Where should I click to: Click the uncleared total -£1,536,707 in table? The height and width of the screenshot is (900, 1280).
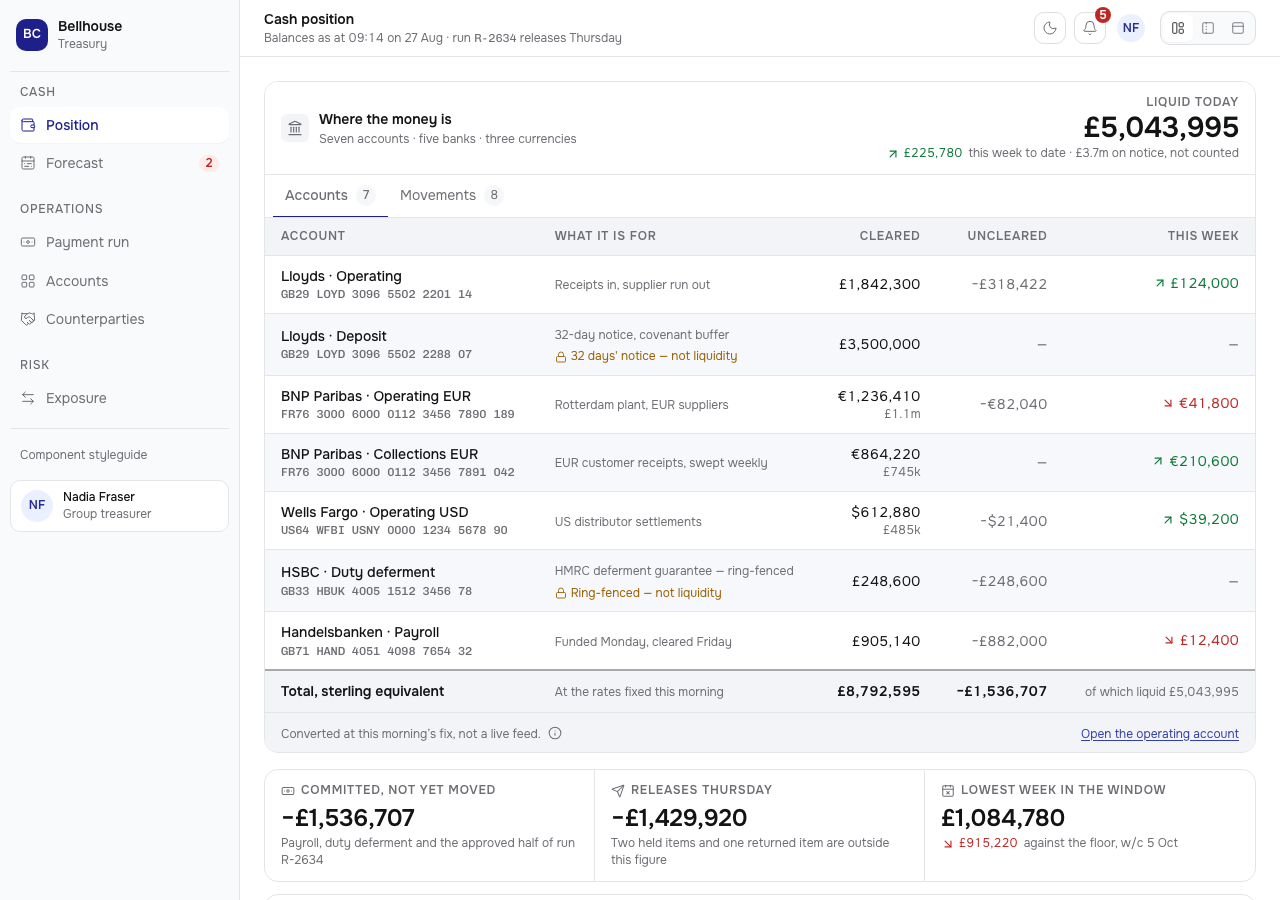pos(1002,691)
